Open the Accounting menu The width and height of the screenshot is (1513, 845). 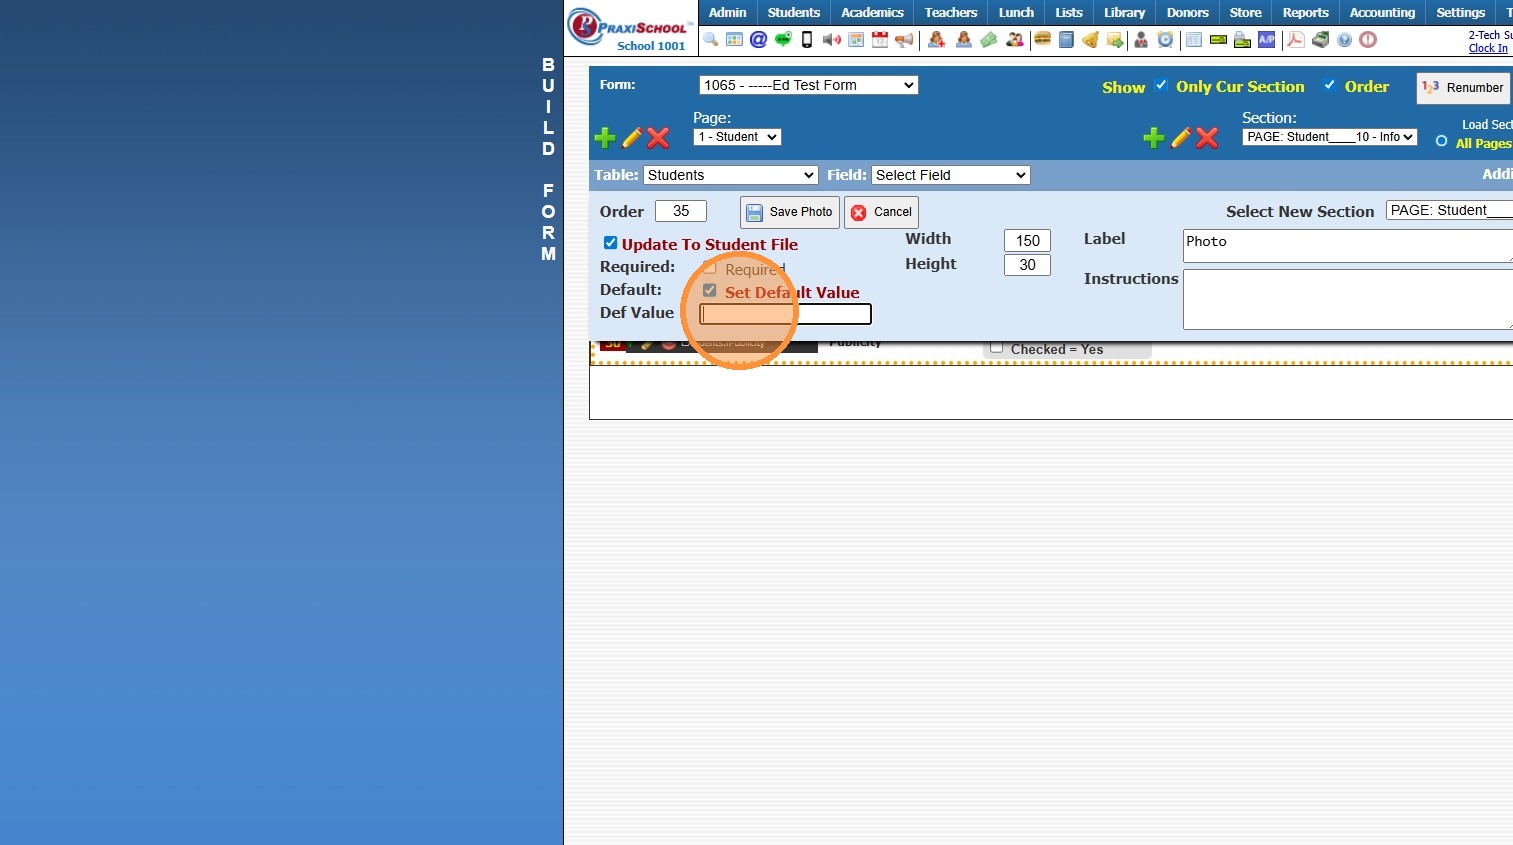click(1382, 12)
